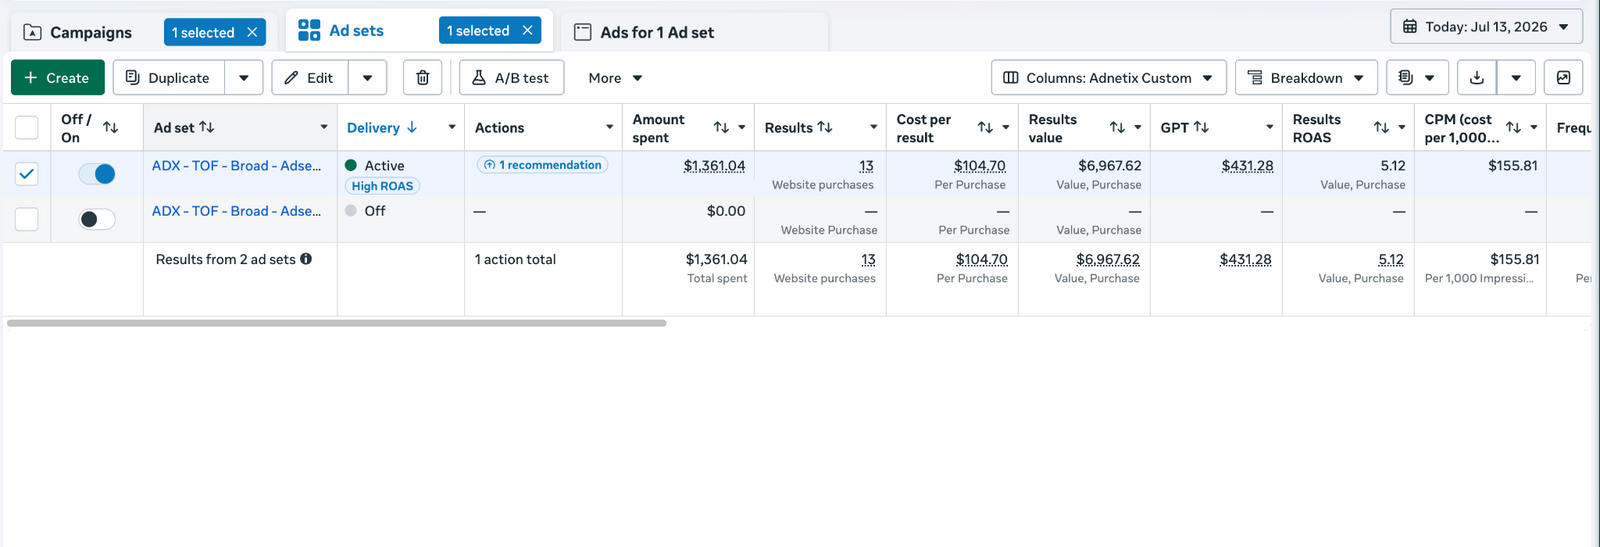Open the Breakdown dropdown
Screen dimensions: 1600x547
[1306, 78]
